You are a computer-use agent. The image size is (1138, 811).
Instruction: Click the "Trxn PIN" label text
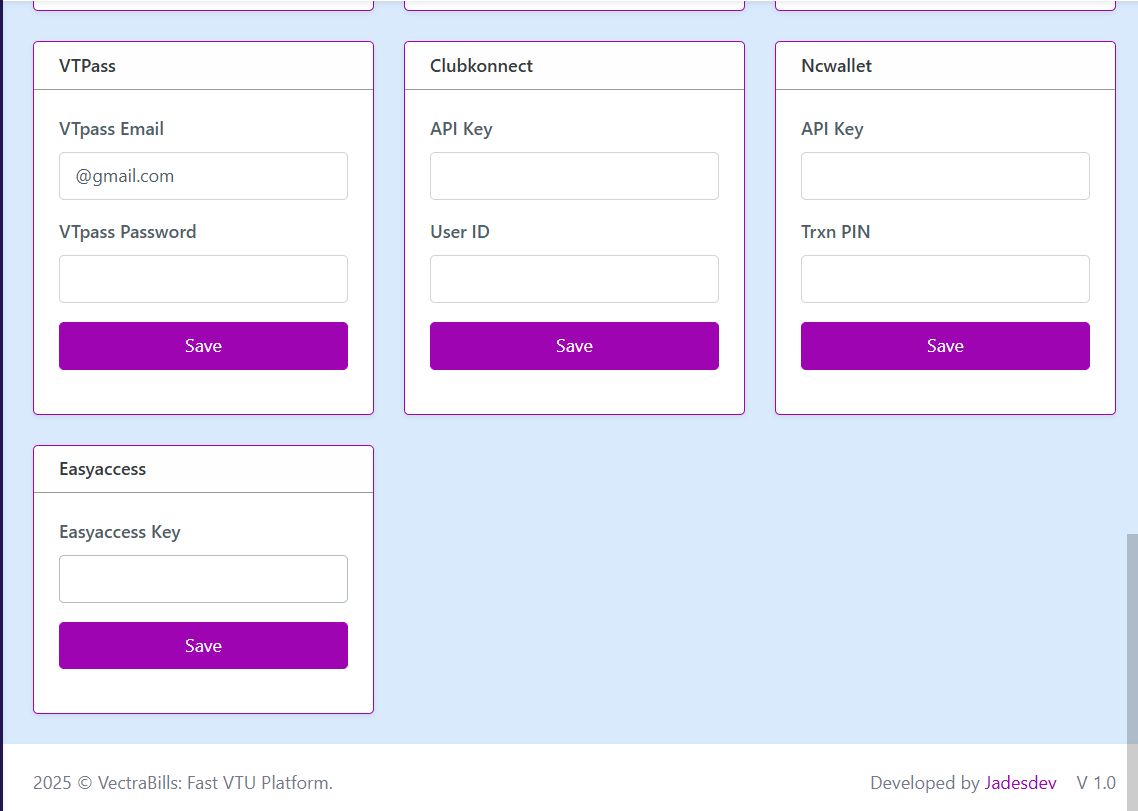click(835, 232)
